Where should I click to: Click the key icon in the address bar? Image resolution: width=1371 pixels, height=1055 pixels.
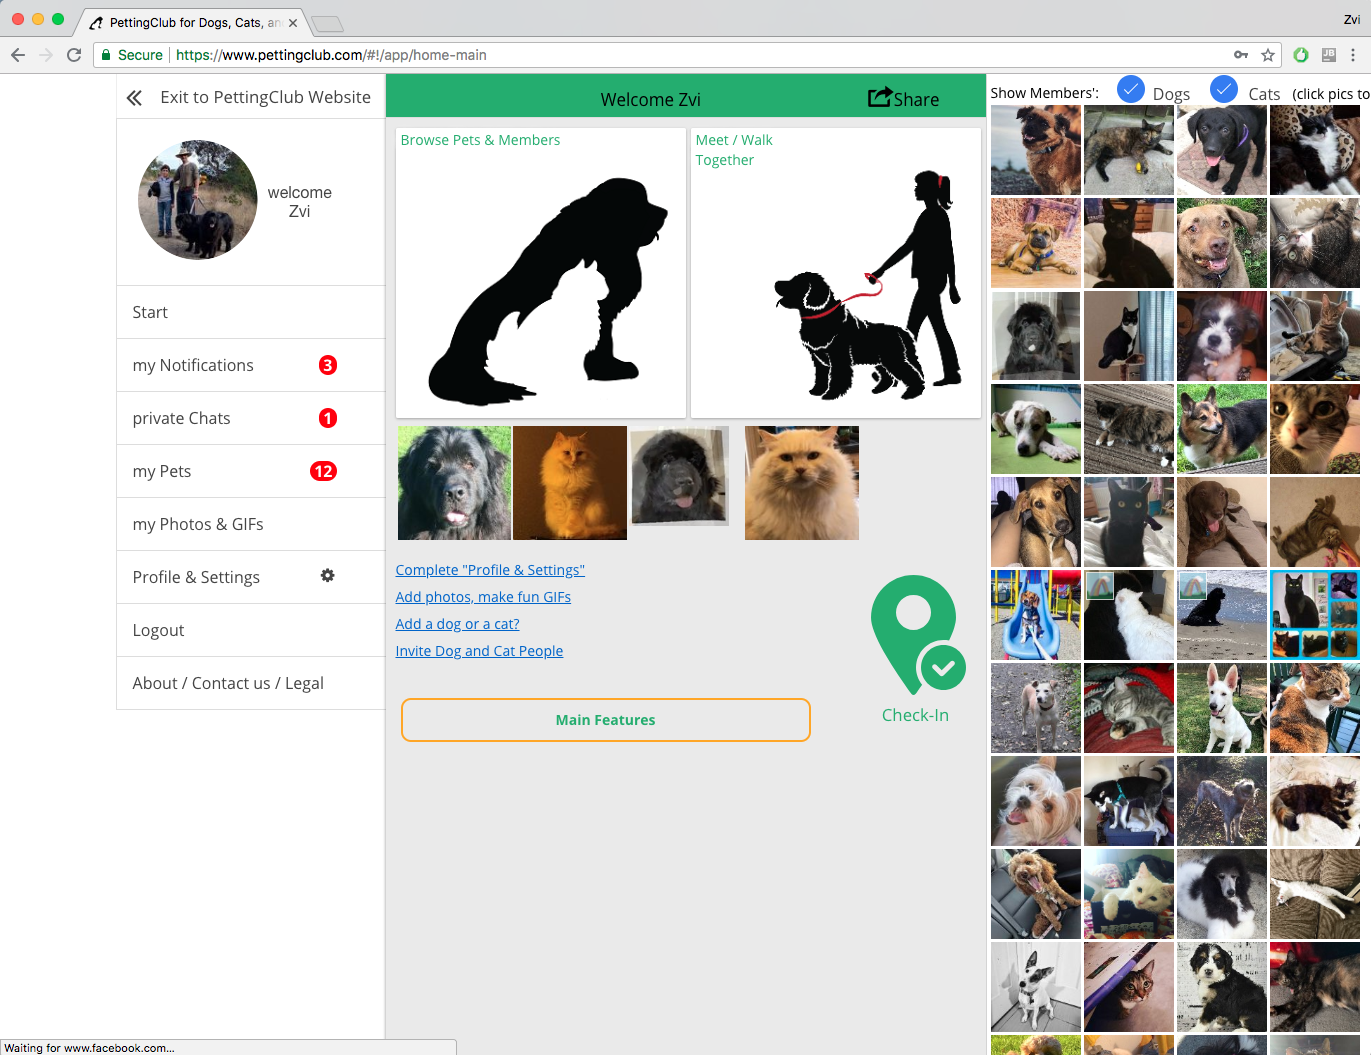[x=1240, y=55]
